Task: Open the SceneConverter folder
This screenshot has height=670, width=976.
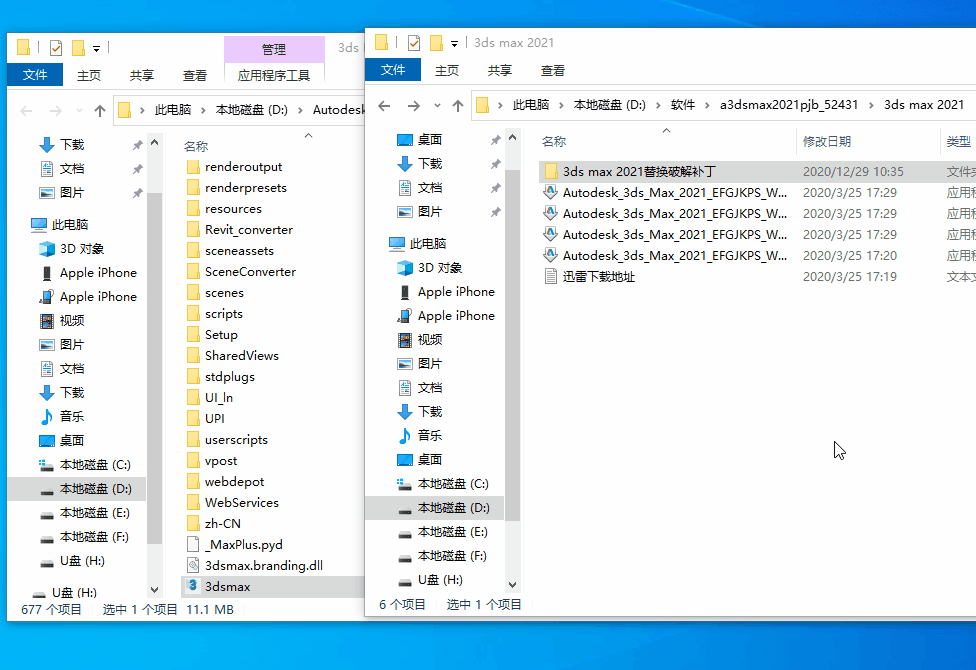Action: click(x=250, y=271)
